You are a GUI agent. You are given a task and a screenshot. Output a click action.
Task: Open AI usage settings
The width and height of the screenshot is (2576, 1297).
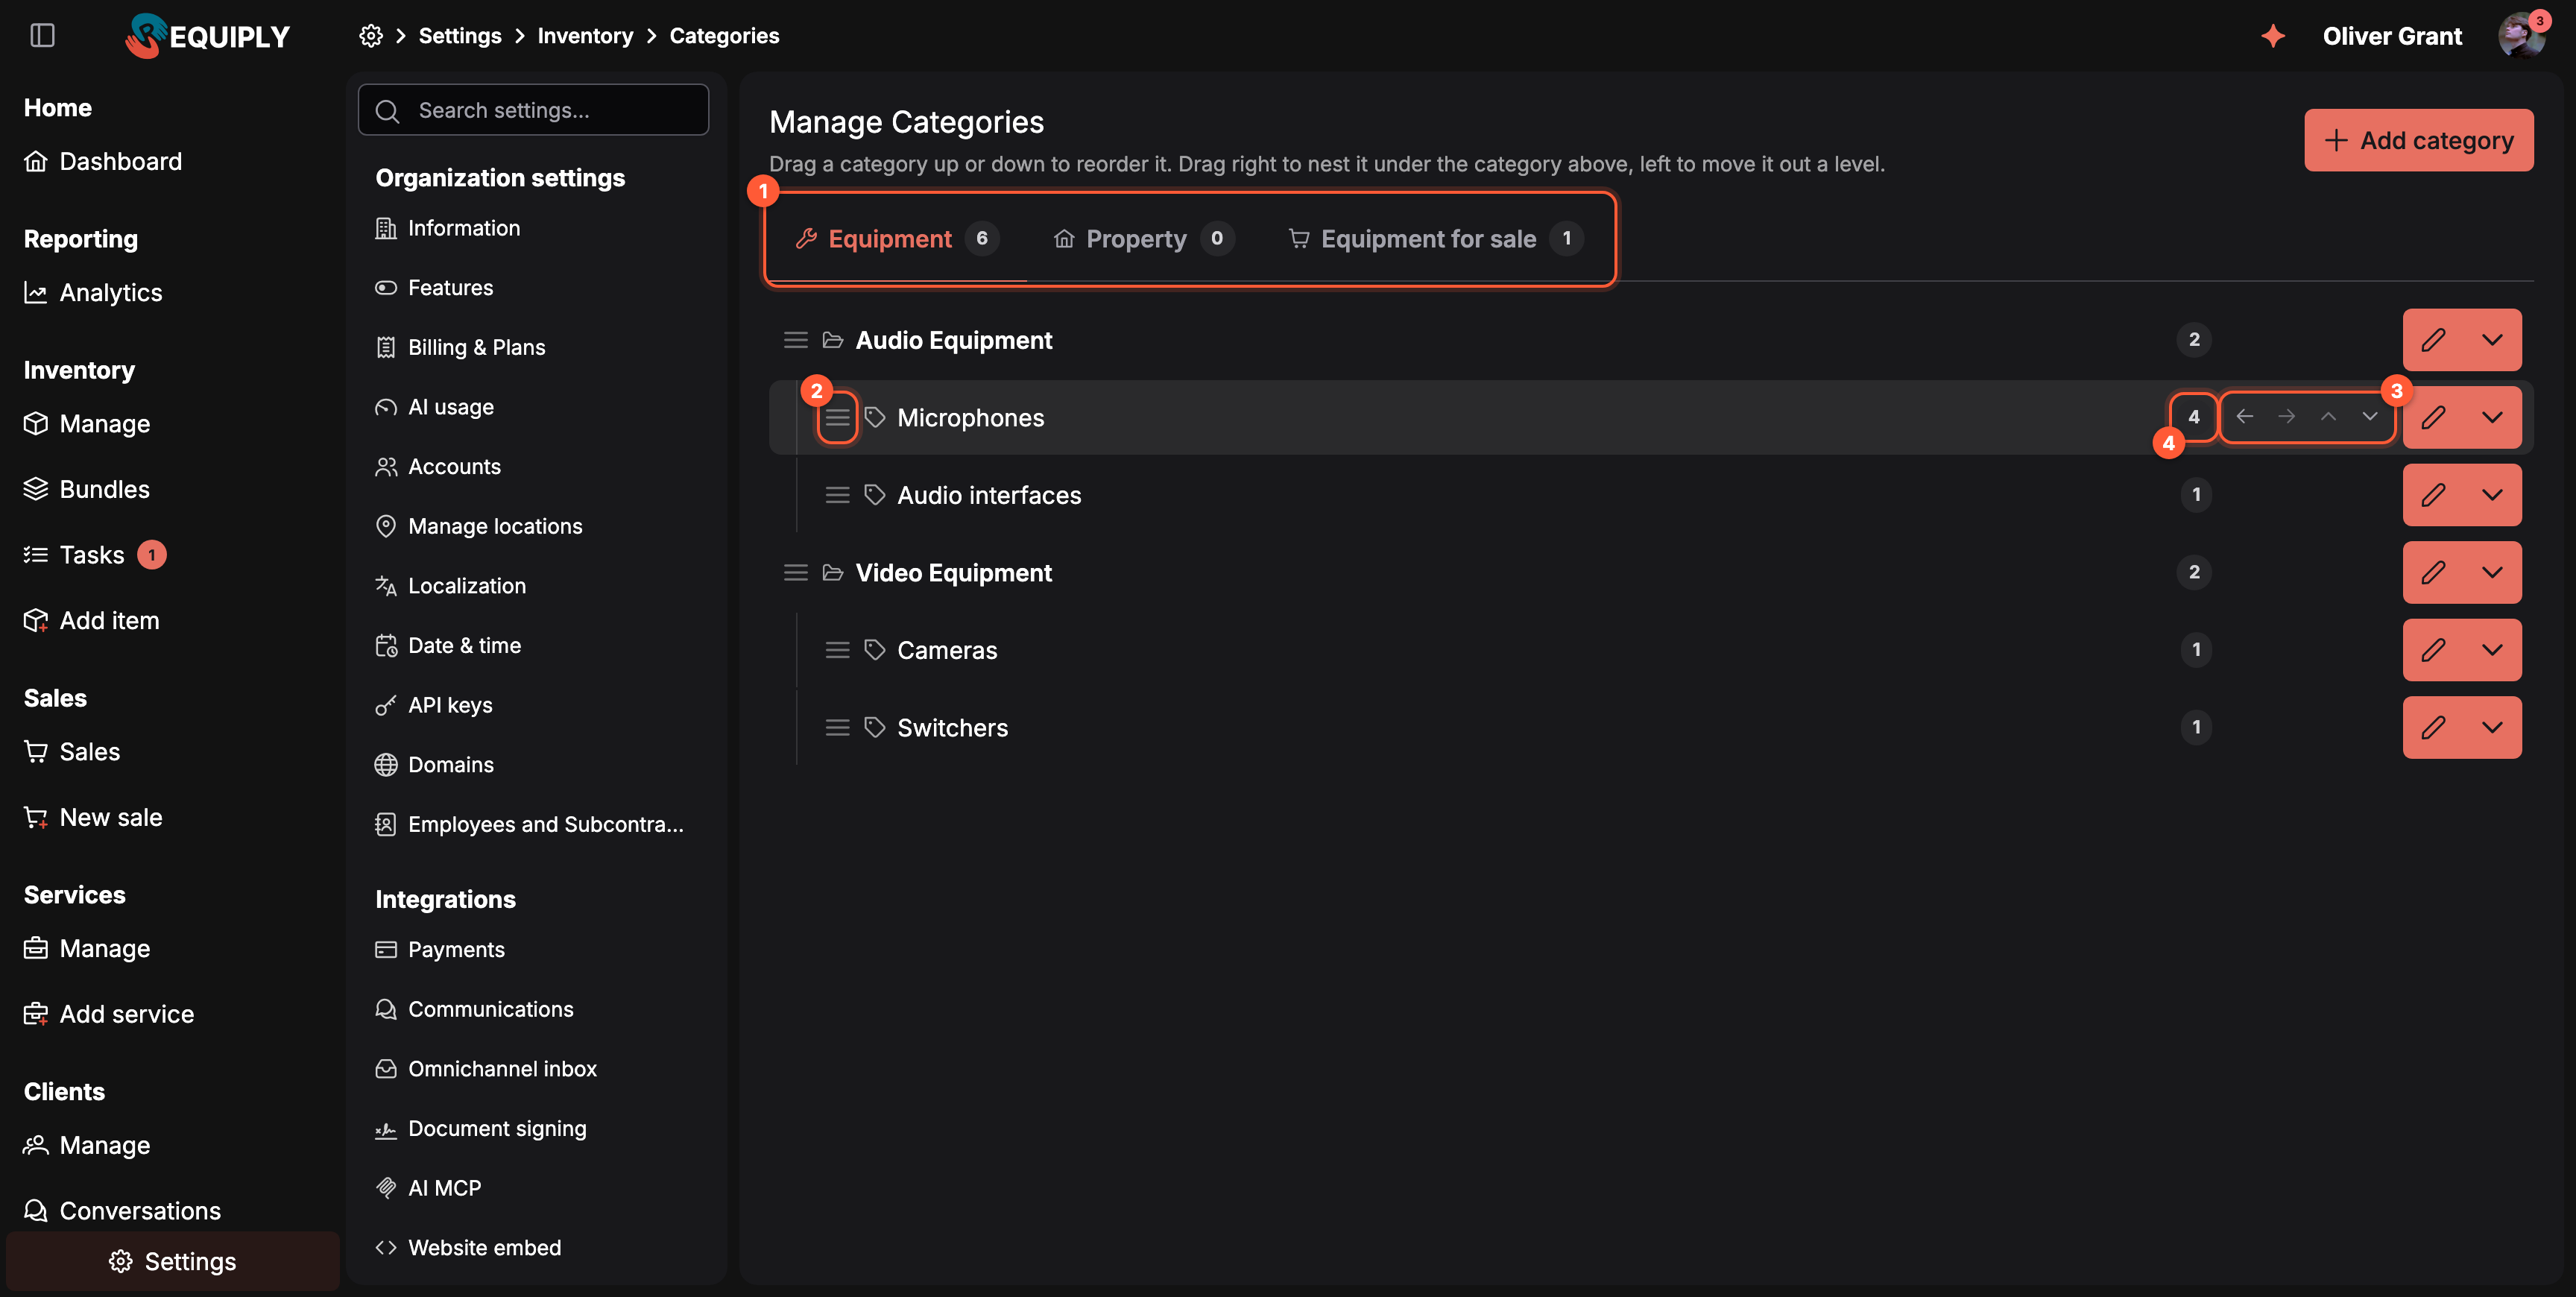(x=434, y=407)
